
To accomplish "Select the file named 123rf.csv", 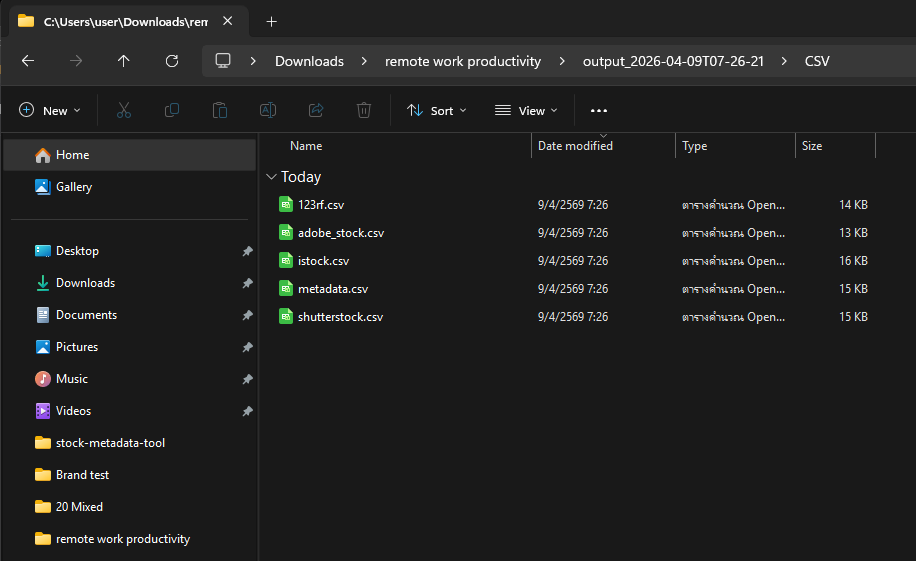I will (x=321, y=205).
